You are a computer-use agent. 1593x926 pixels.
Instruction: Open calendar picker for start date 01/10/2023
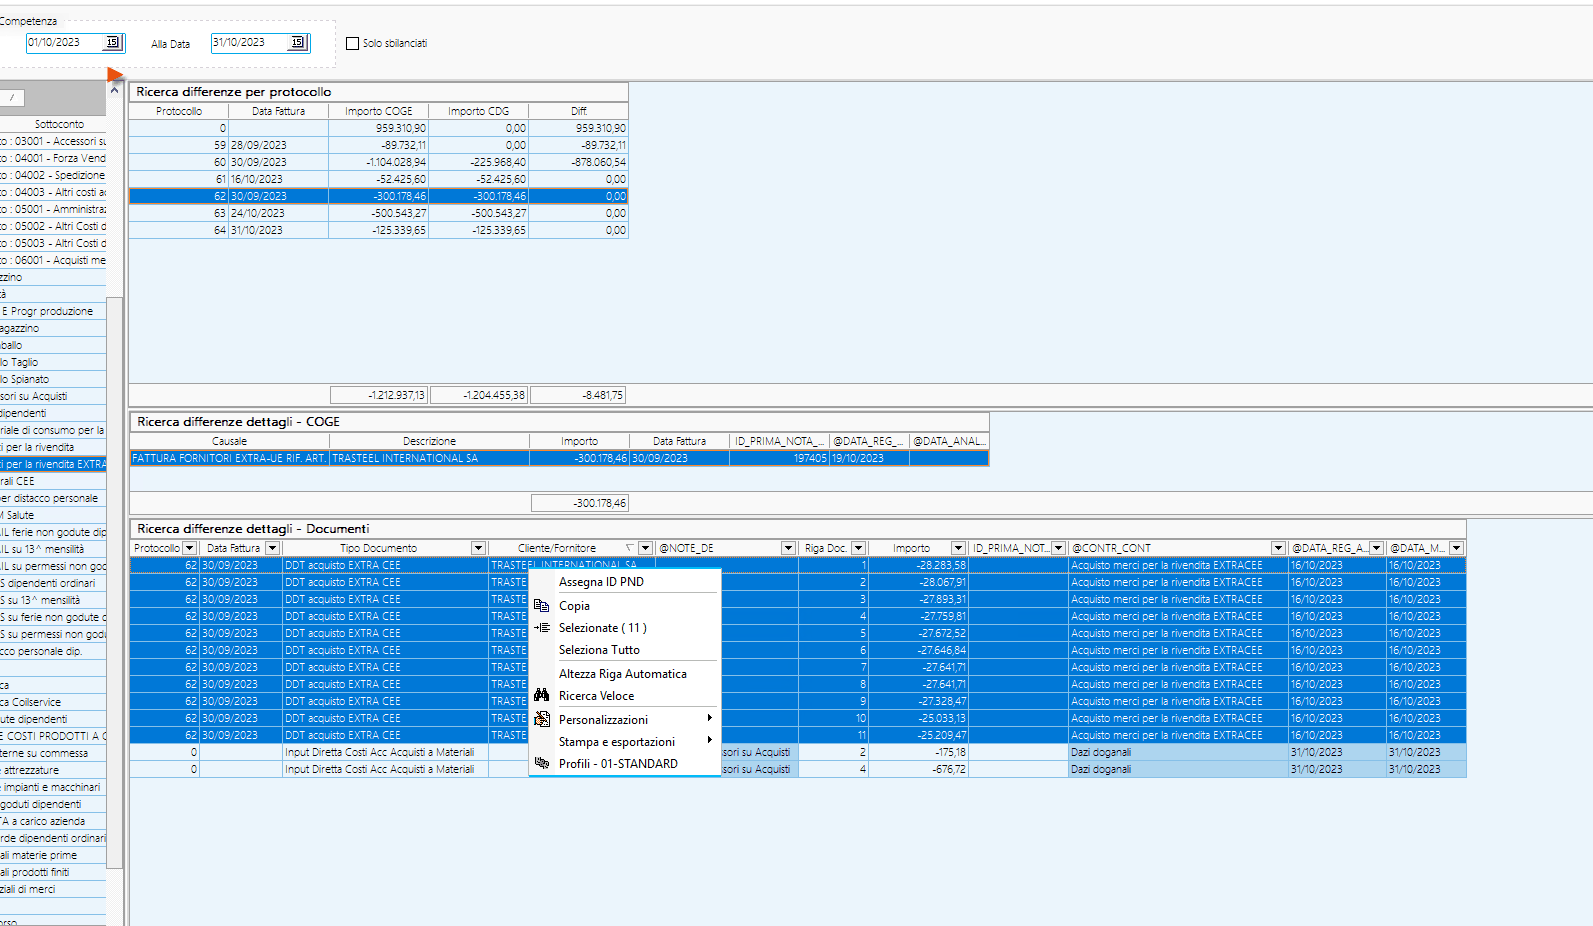click(x=113, y=42)
